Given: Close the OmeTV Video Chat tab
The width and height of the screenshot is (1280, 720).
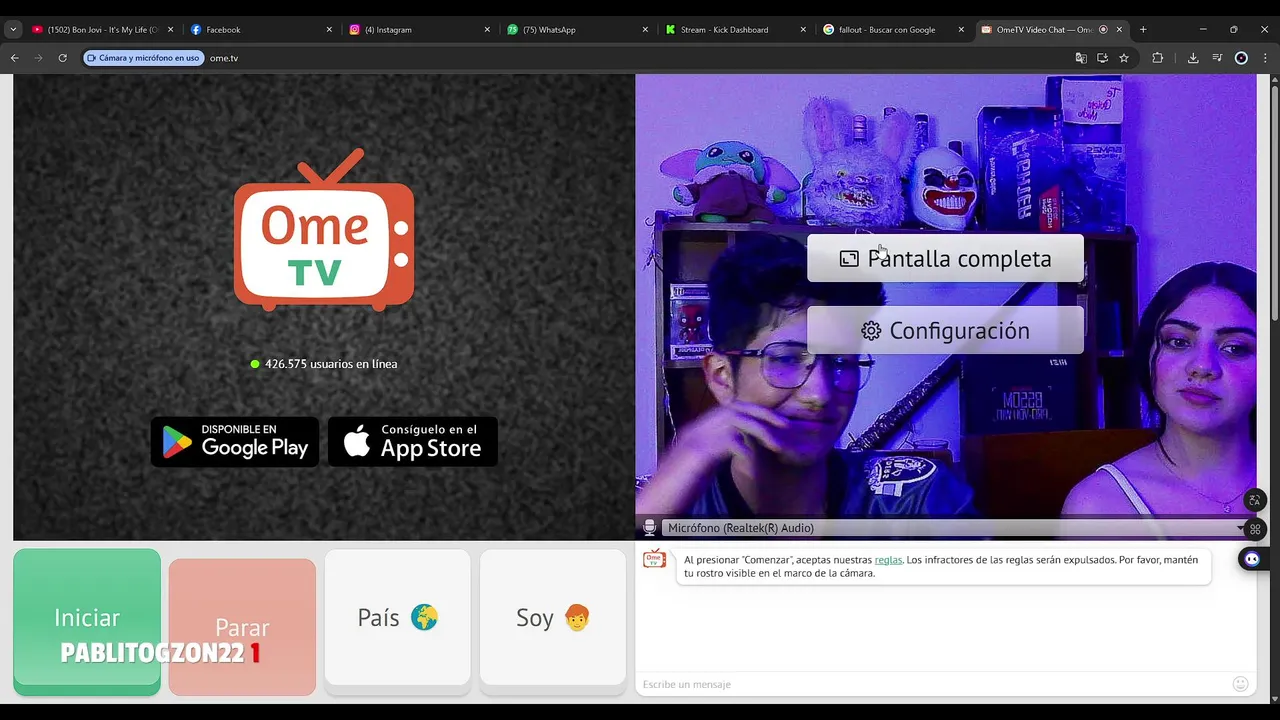Looking at the screenshot, I should [1119, 30].
